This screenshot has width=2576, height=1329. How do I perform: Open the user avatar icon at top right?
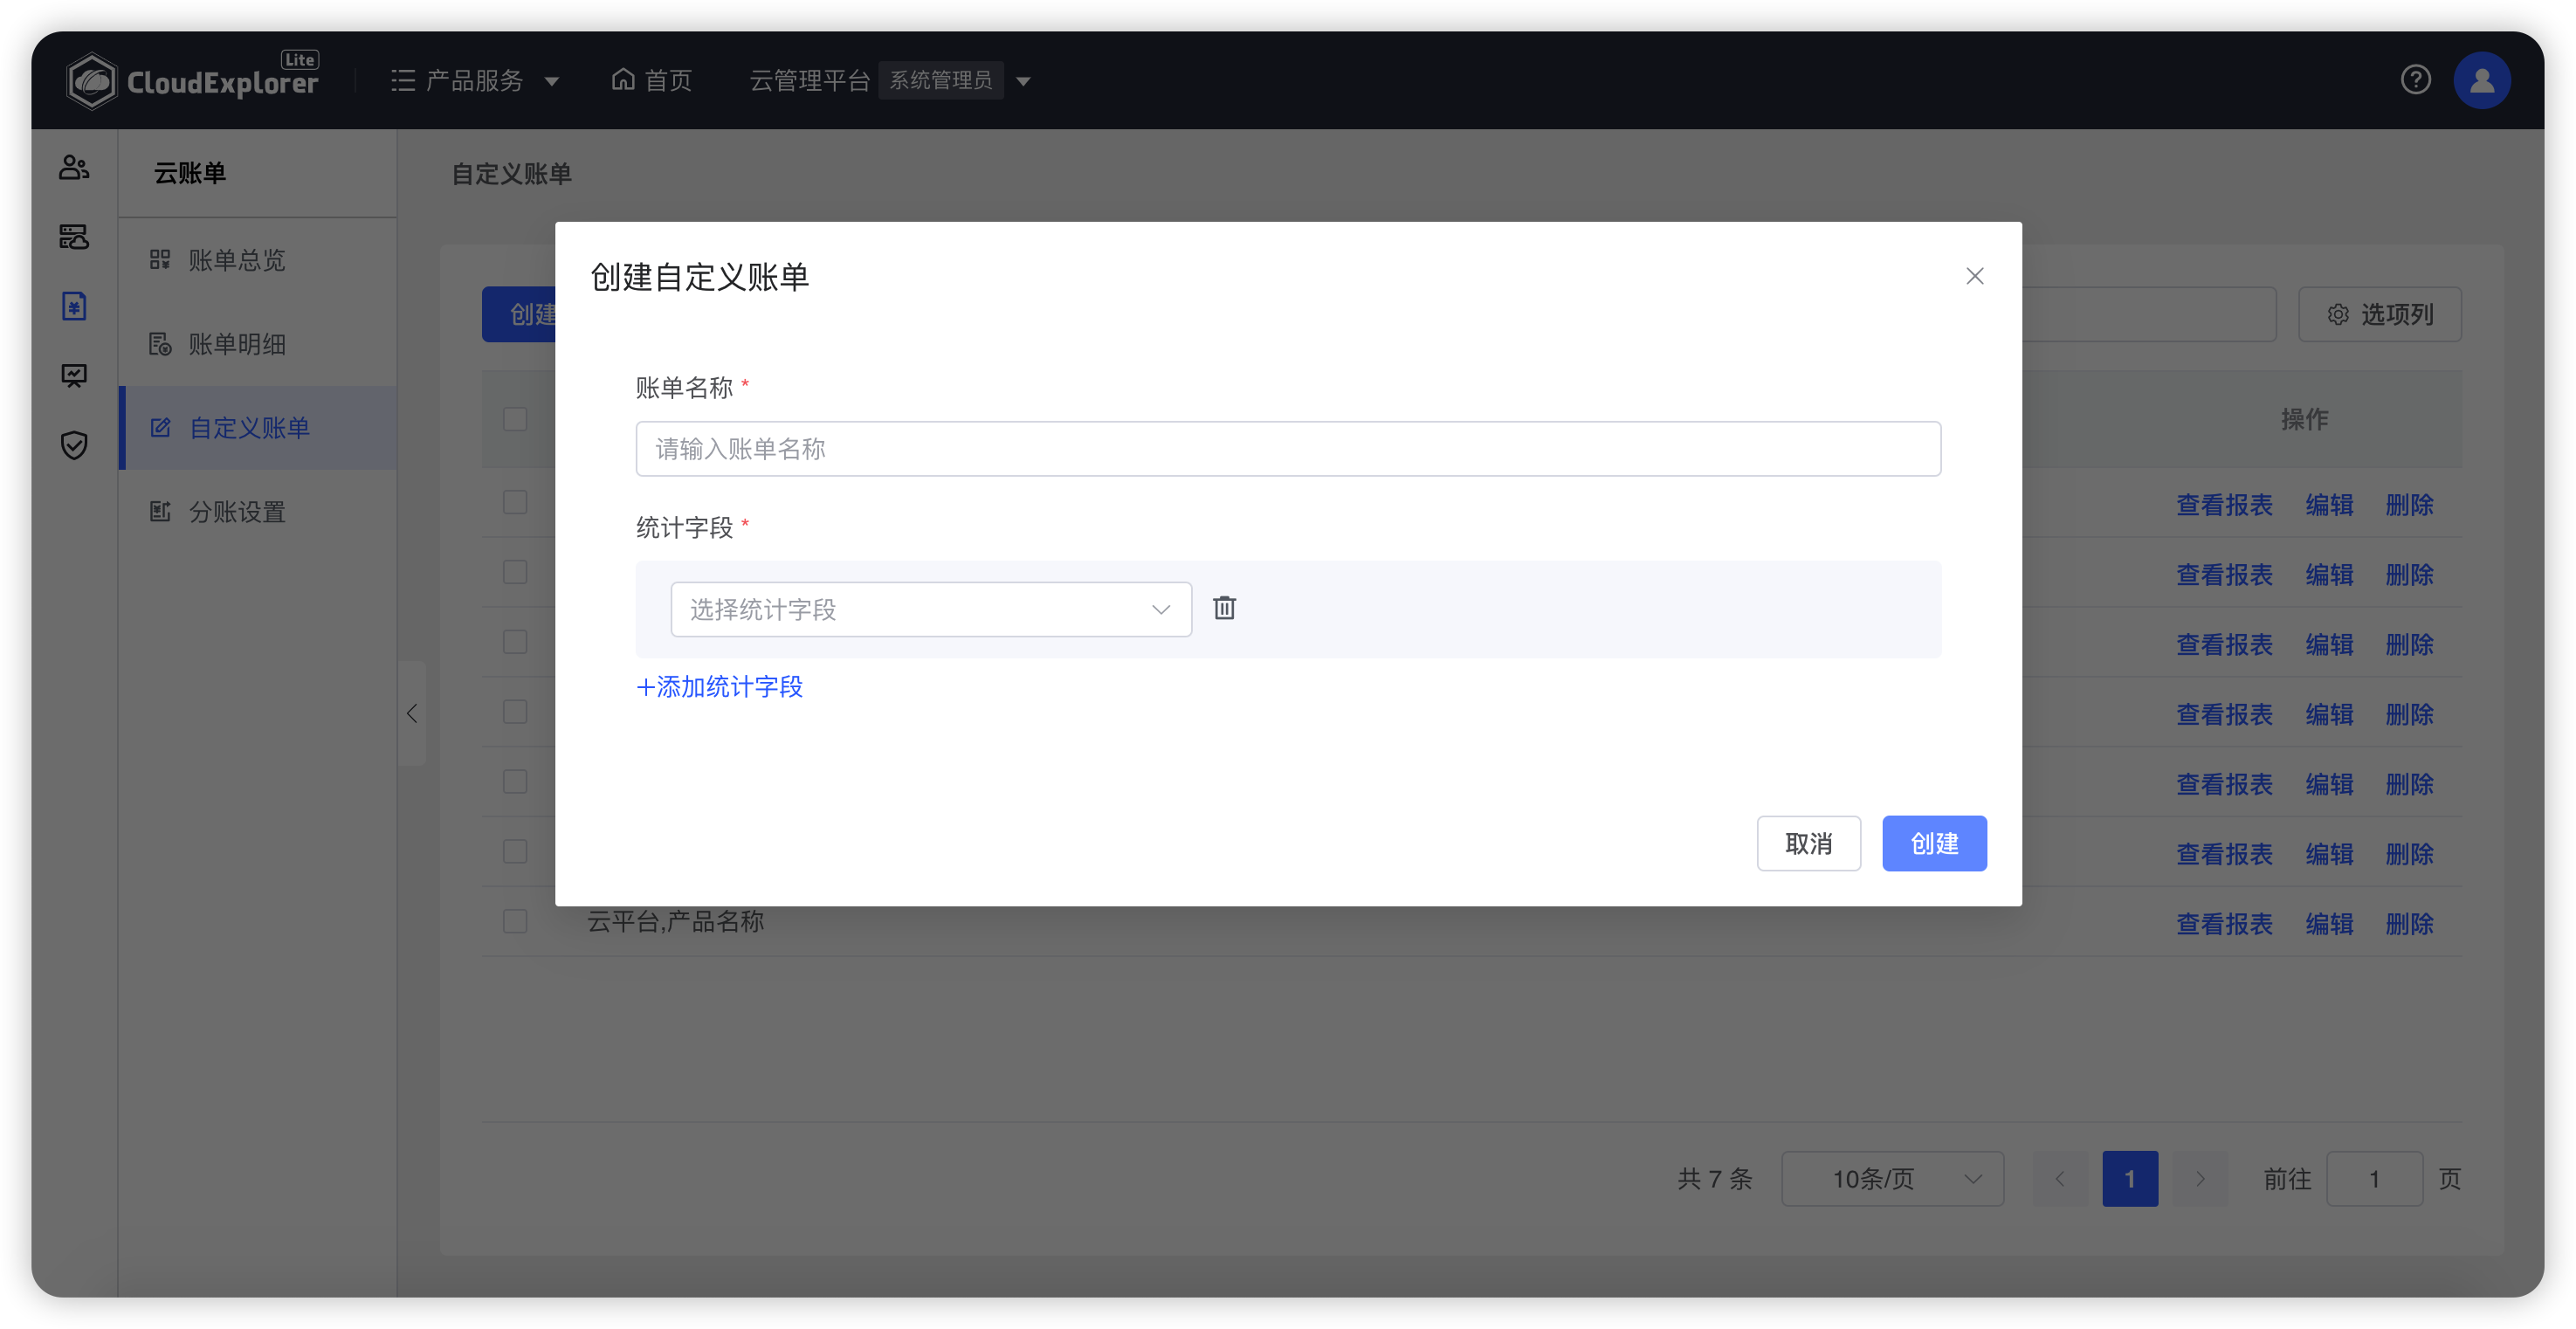[x=2483, y=80]
